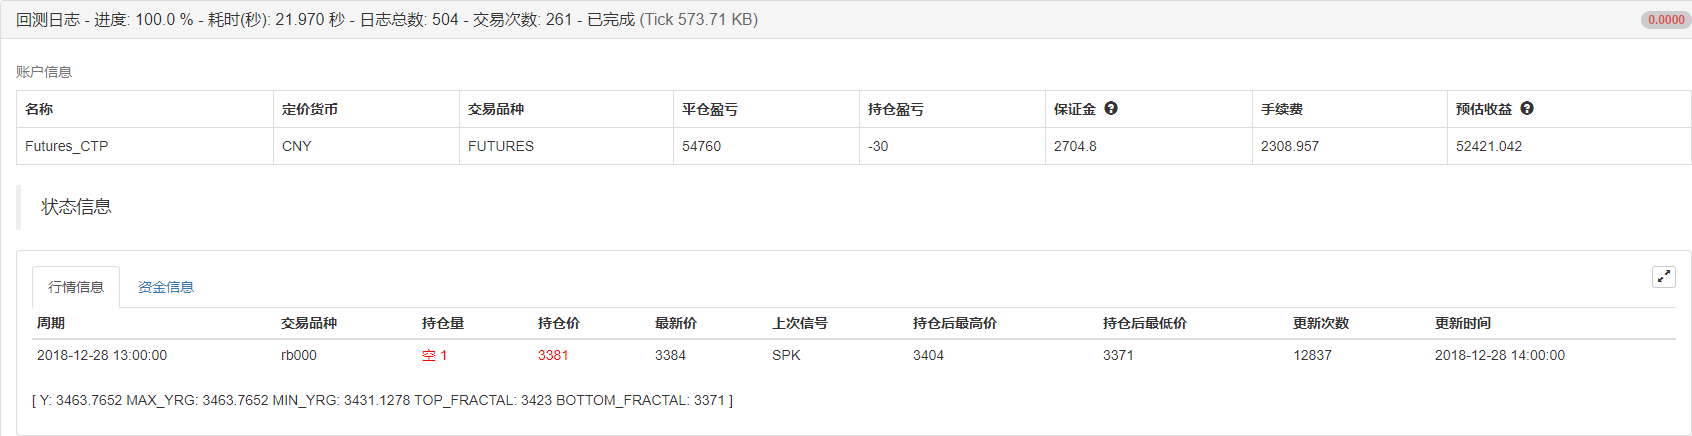
Task: Click the rb000 instrument cell
Action: pos(299,355)
